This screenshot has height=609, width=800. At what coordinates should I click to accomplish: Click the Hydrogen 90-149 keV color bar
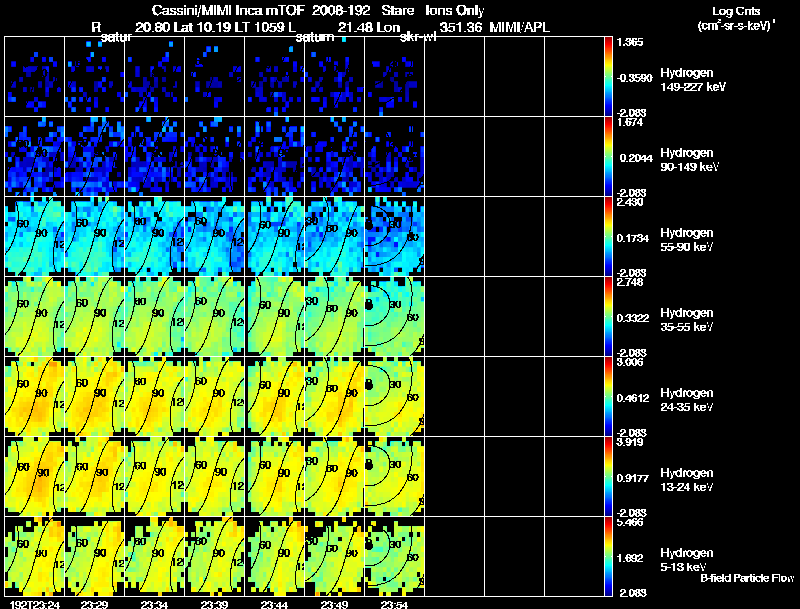608,157
